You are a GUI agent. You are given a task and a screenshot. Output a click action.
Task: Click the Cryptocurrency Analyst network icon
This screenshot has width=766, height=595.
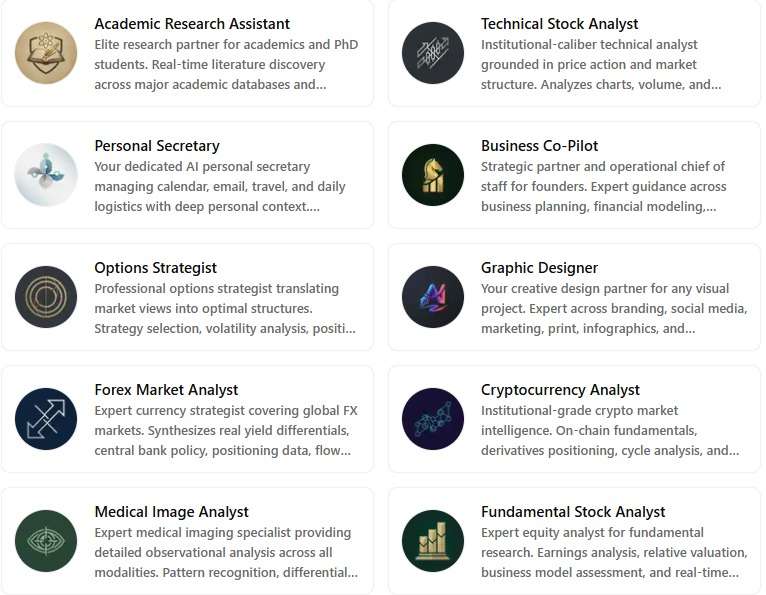[433, 419]
